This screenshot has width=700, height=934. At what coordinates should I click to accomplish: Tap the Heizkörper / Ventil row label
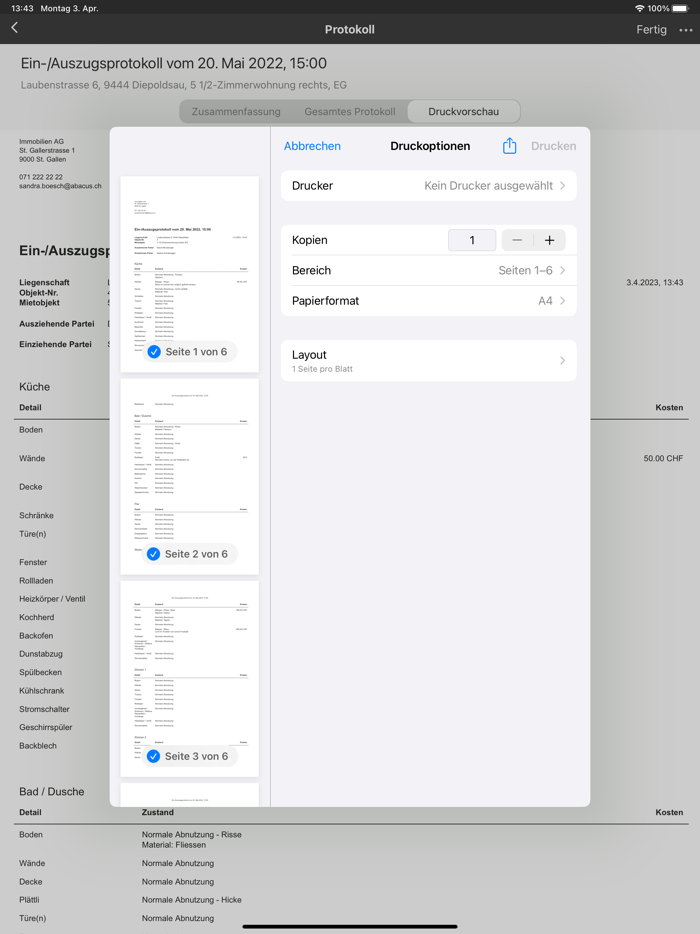pos(52,599)
